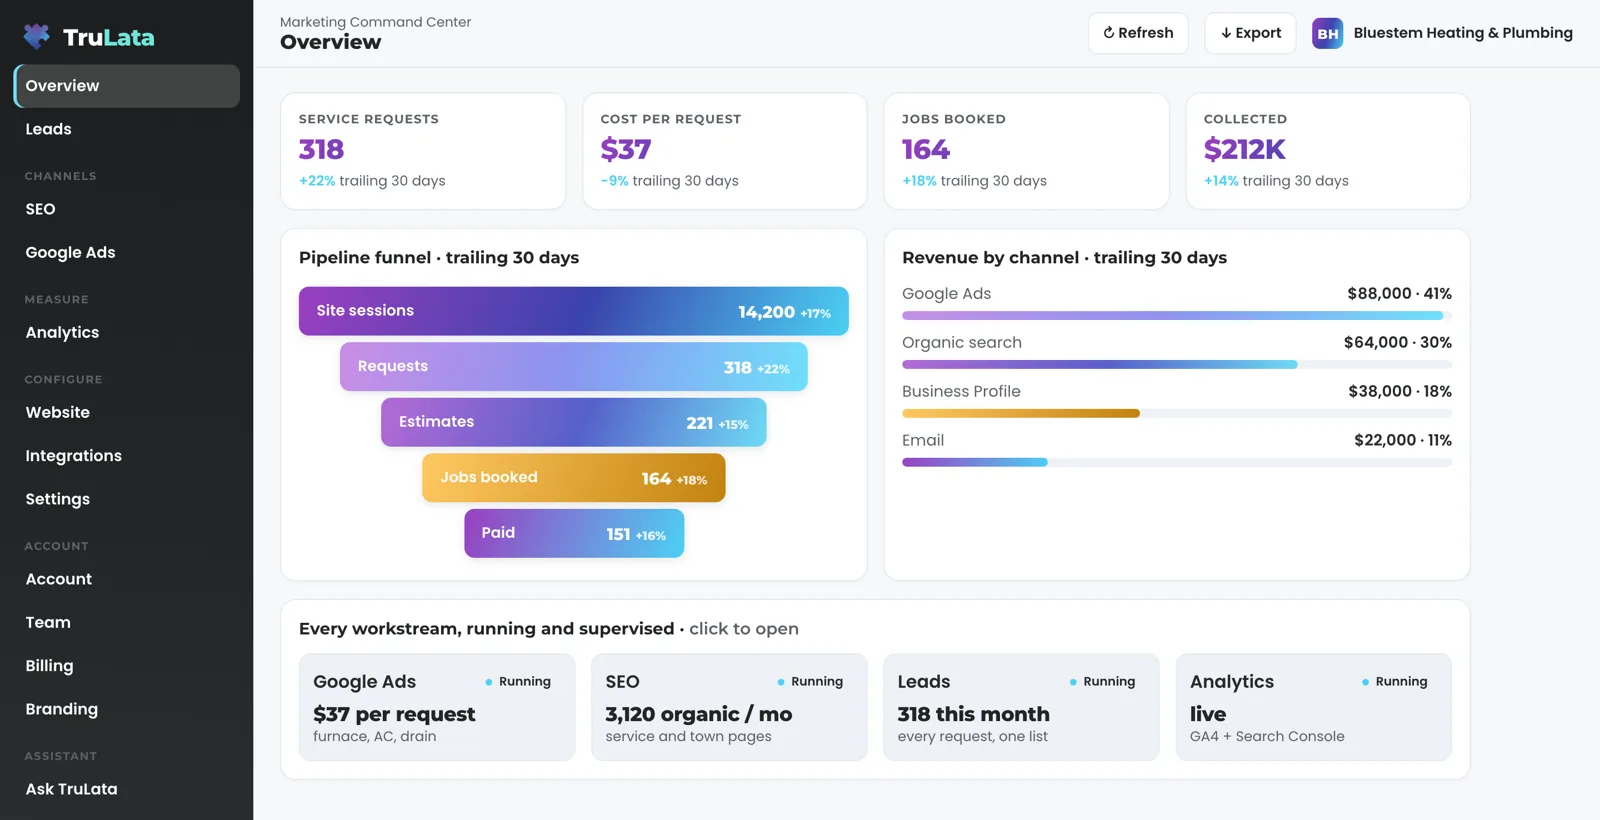Click 'GA4 + Search Console' text

tap(1267, 736)
